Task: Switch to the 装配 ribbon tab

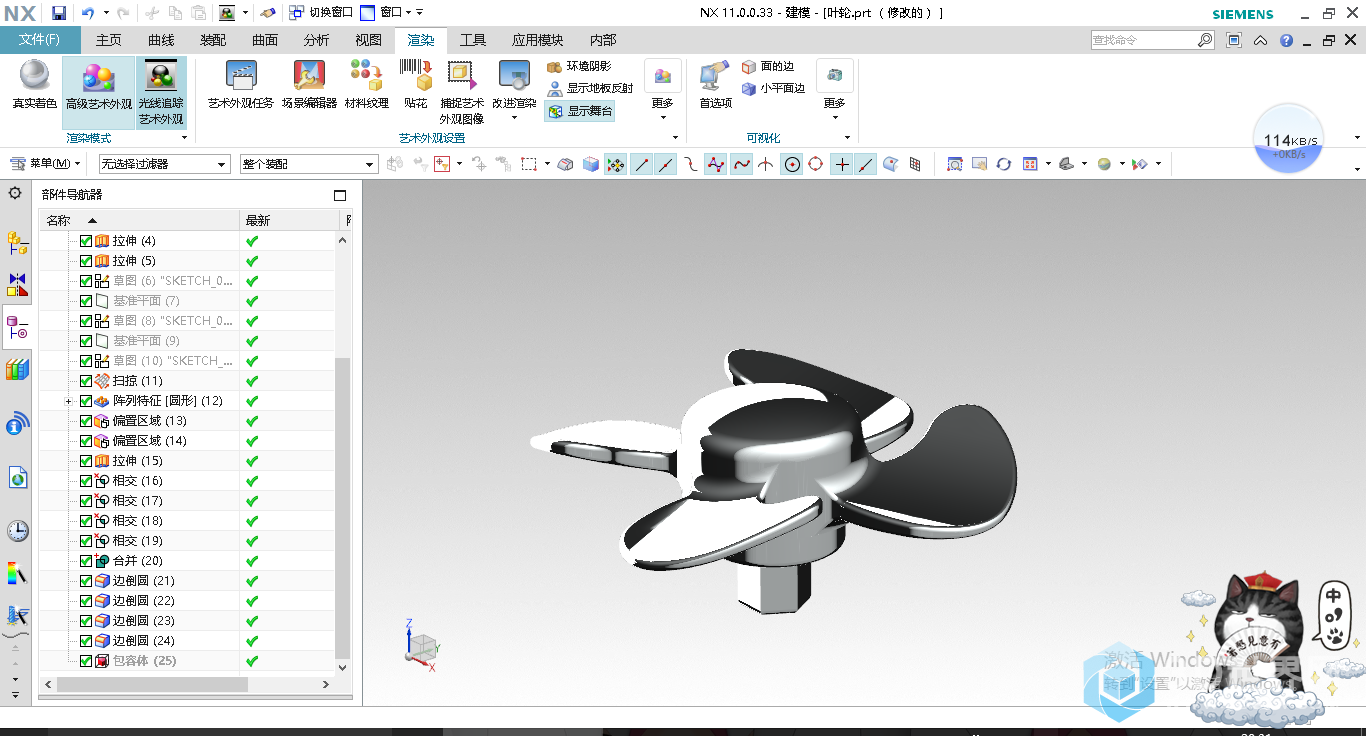Action: coord(213,40)
